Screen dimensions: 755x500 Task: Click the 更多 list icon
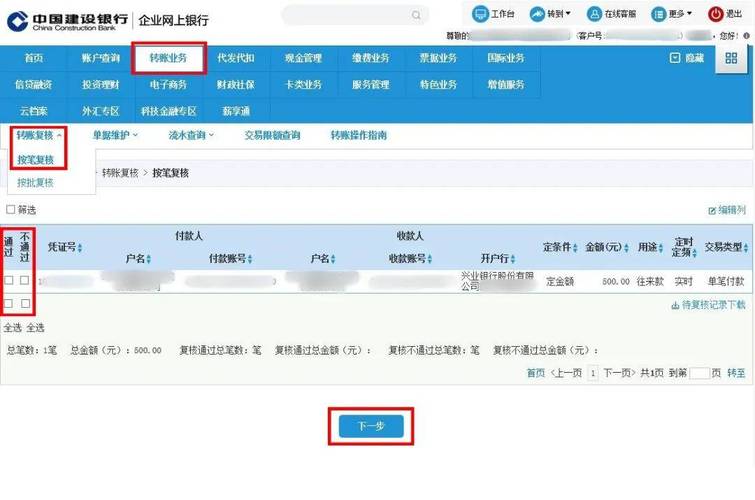tap(658, 14)
